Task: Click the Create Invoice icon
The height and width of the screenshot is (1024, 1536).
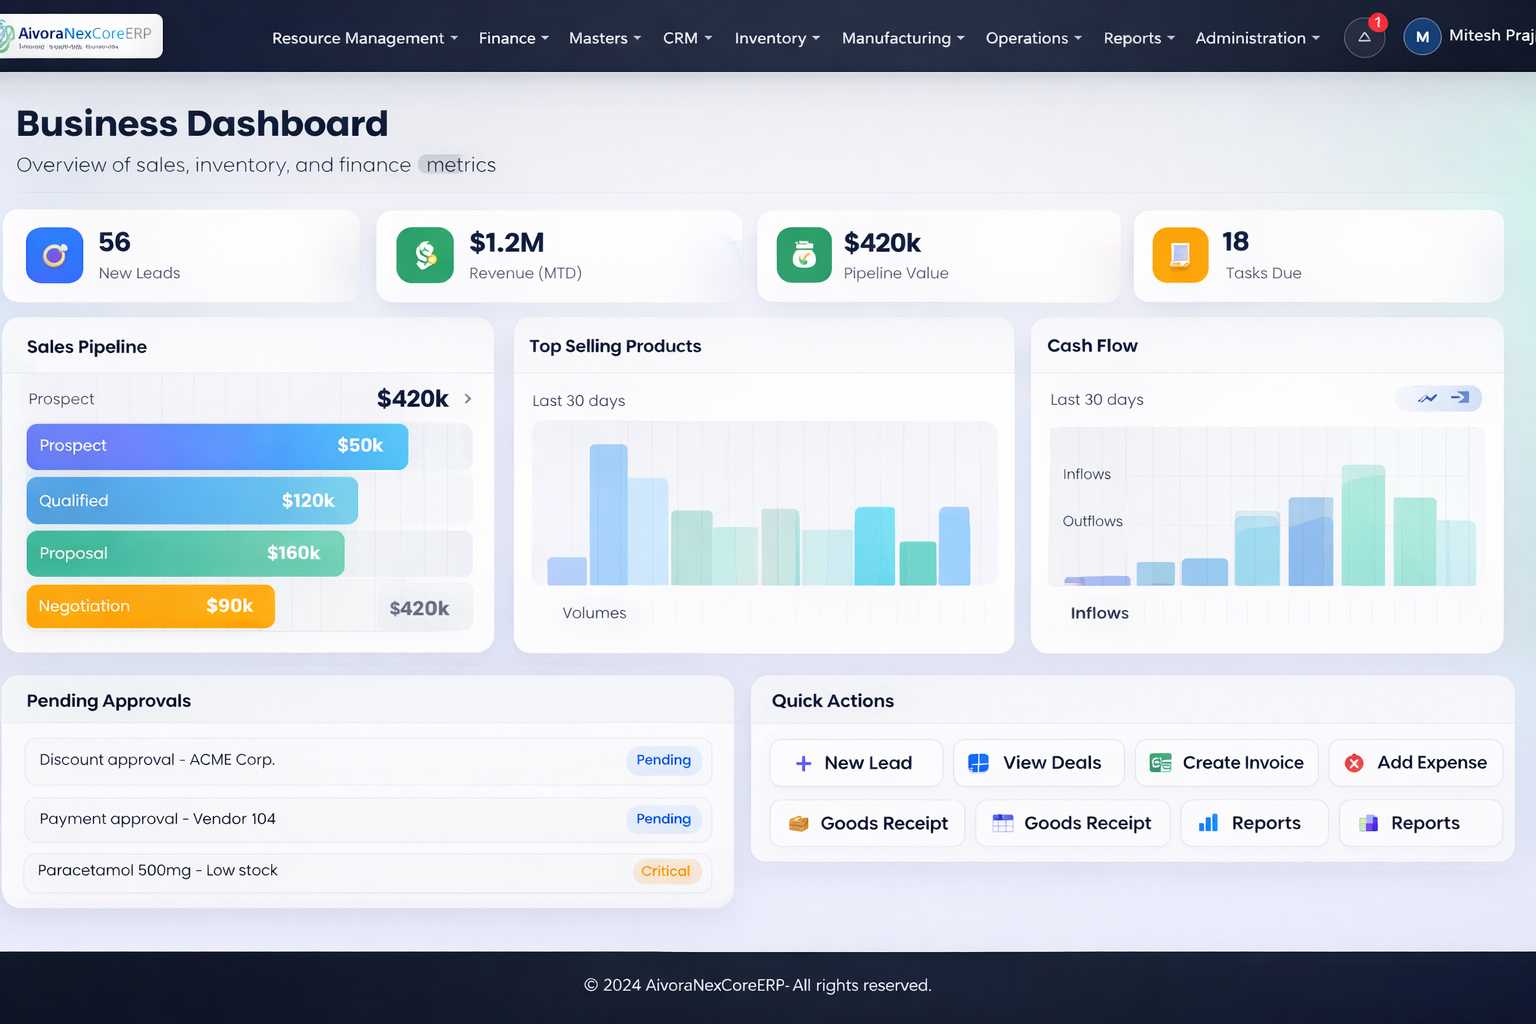Action: tap(1160, 763)
